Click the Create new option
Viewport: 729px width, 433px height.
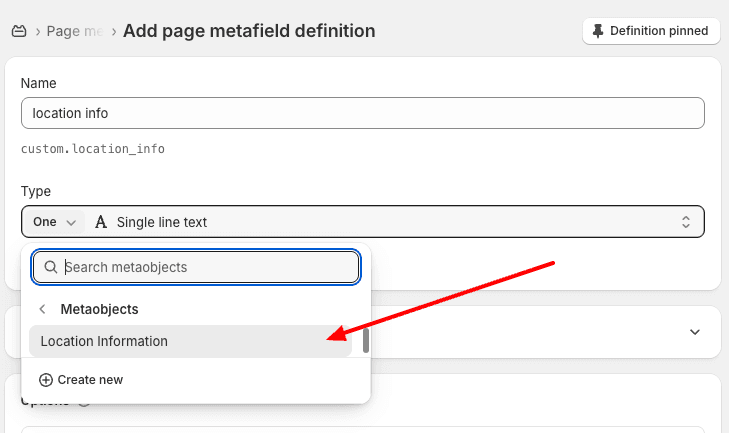(90, 380)
